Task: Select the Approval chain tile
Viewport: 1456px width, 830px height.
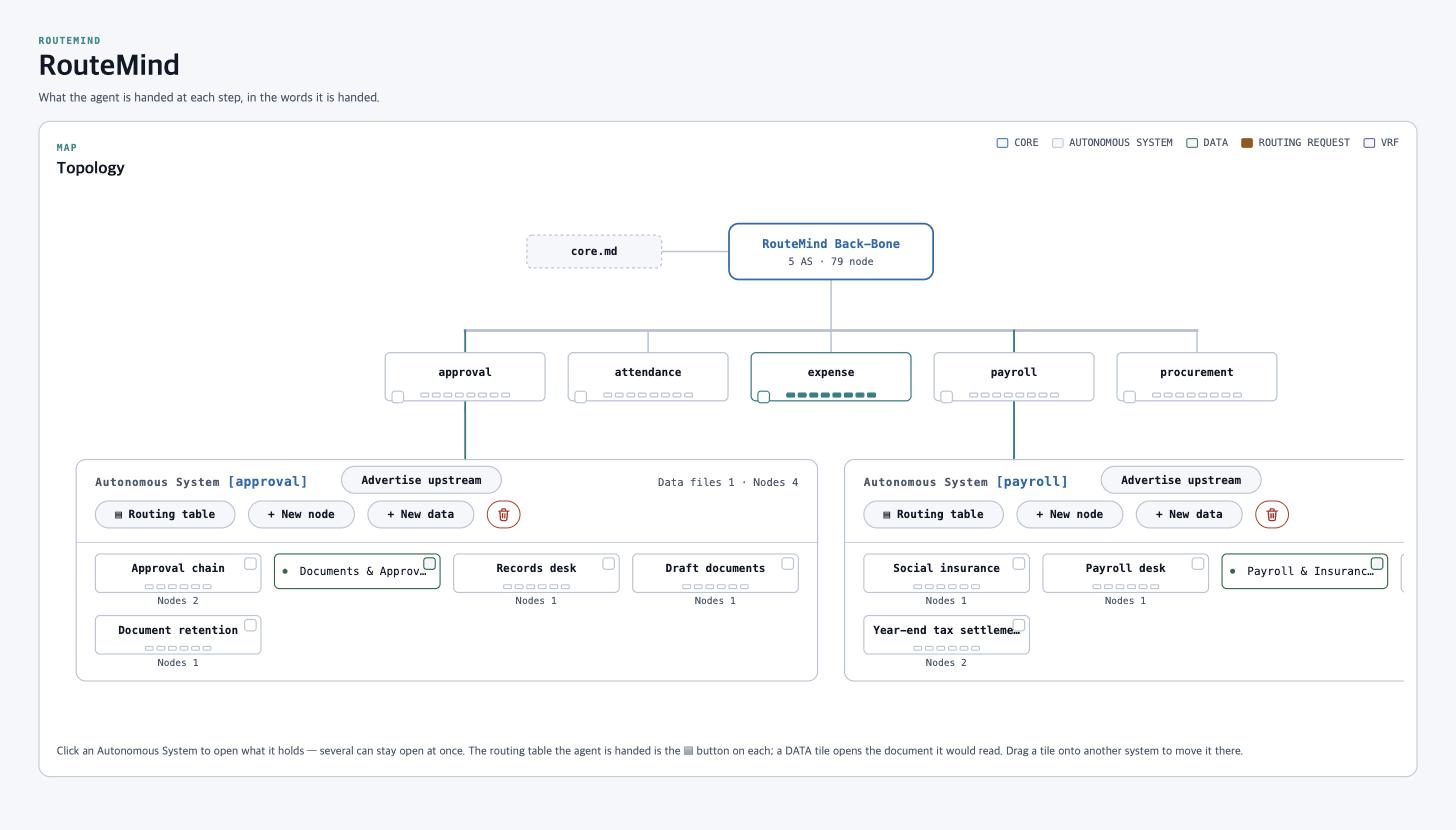Action: pyautogui.click(x=178, y=573)
